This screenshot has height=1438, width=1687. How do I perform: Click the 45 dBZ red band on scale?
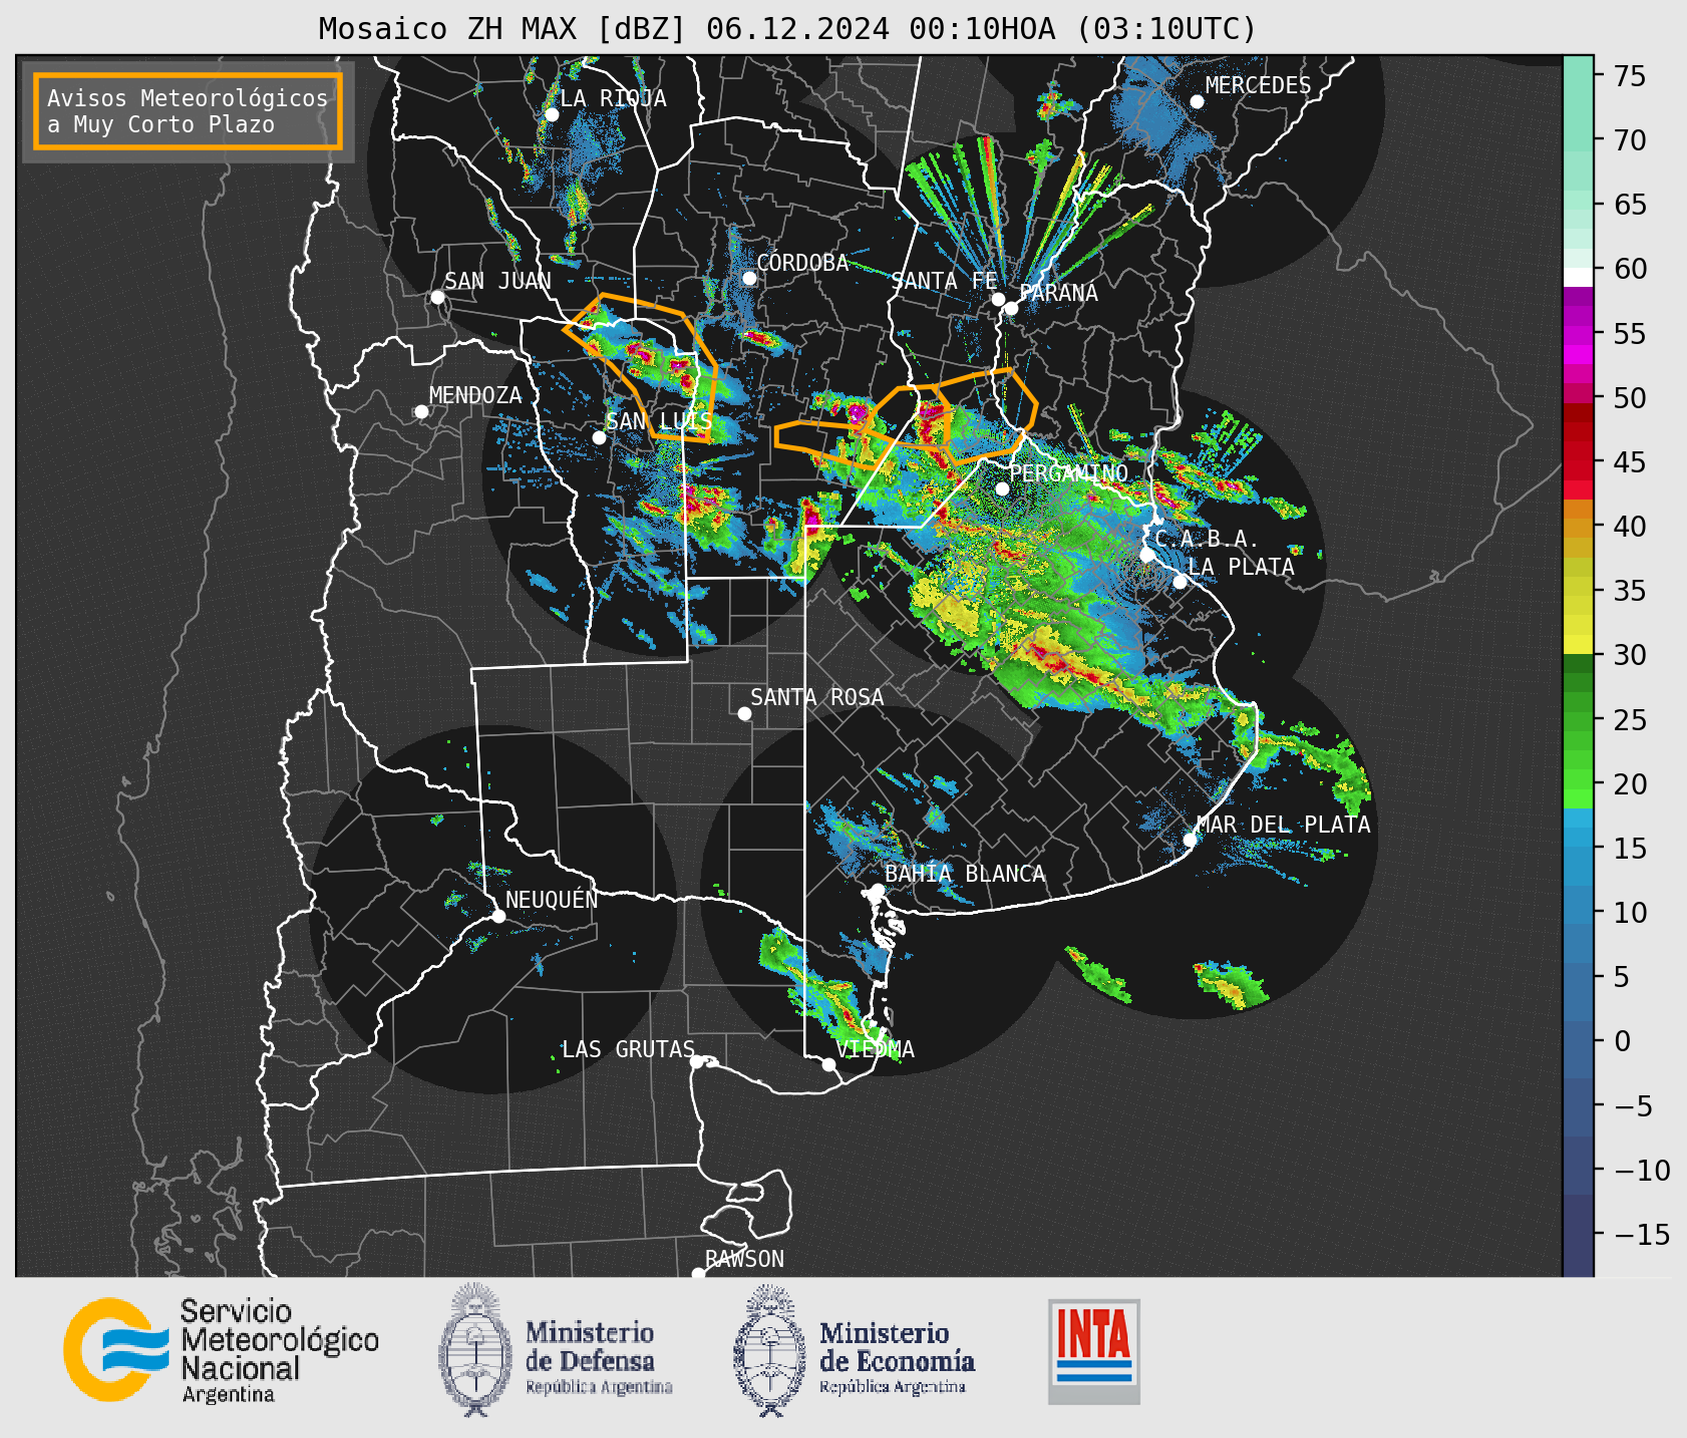pos(1578,462)
